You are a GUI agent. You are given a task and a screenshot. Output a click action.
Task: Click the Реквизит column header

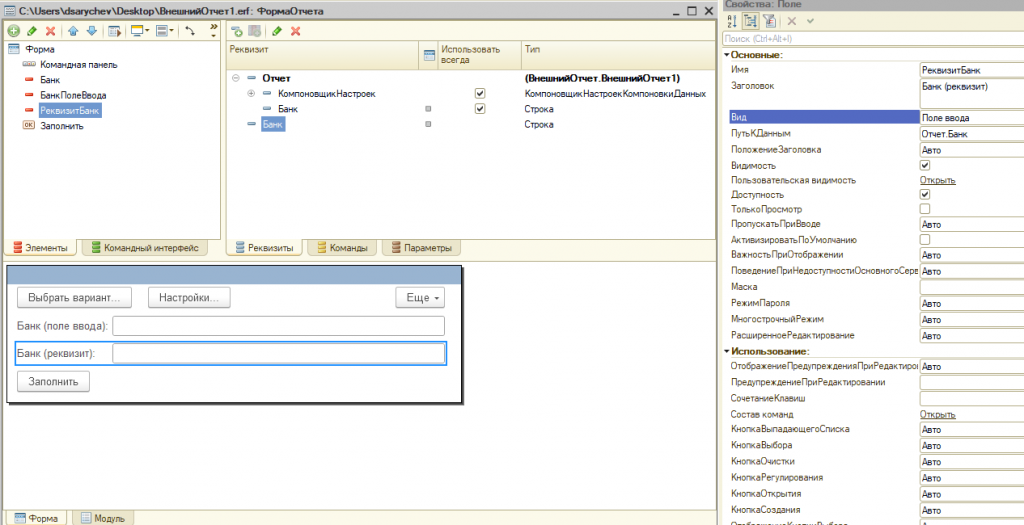coord(323,56)
